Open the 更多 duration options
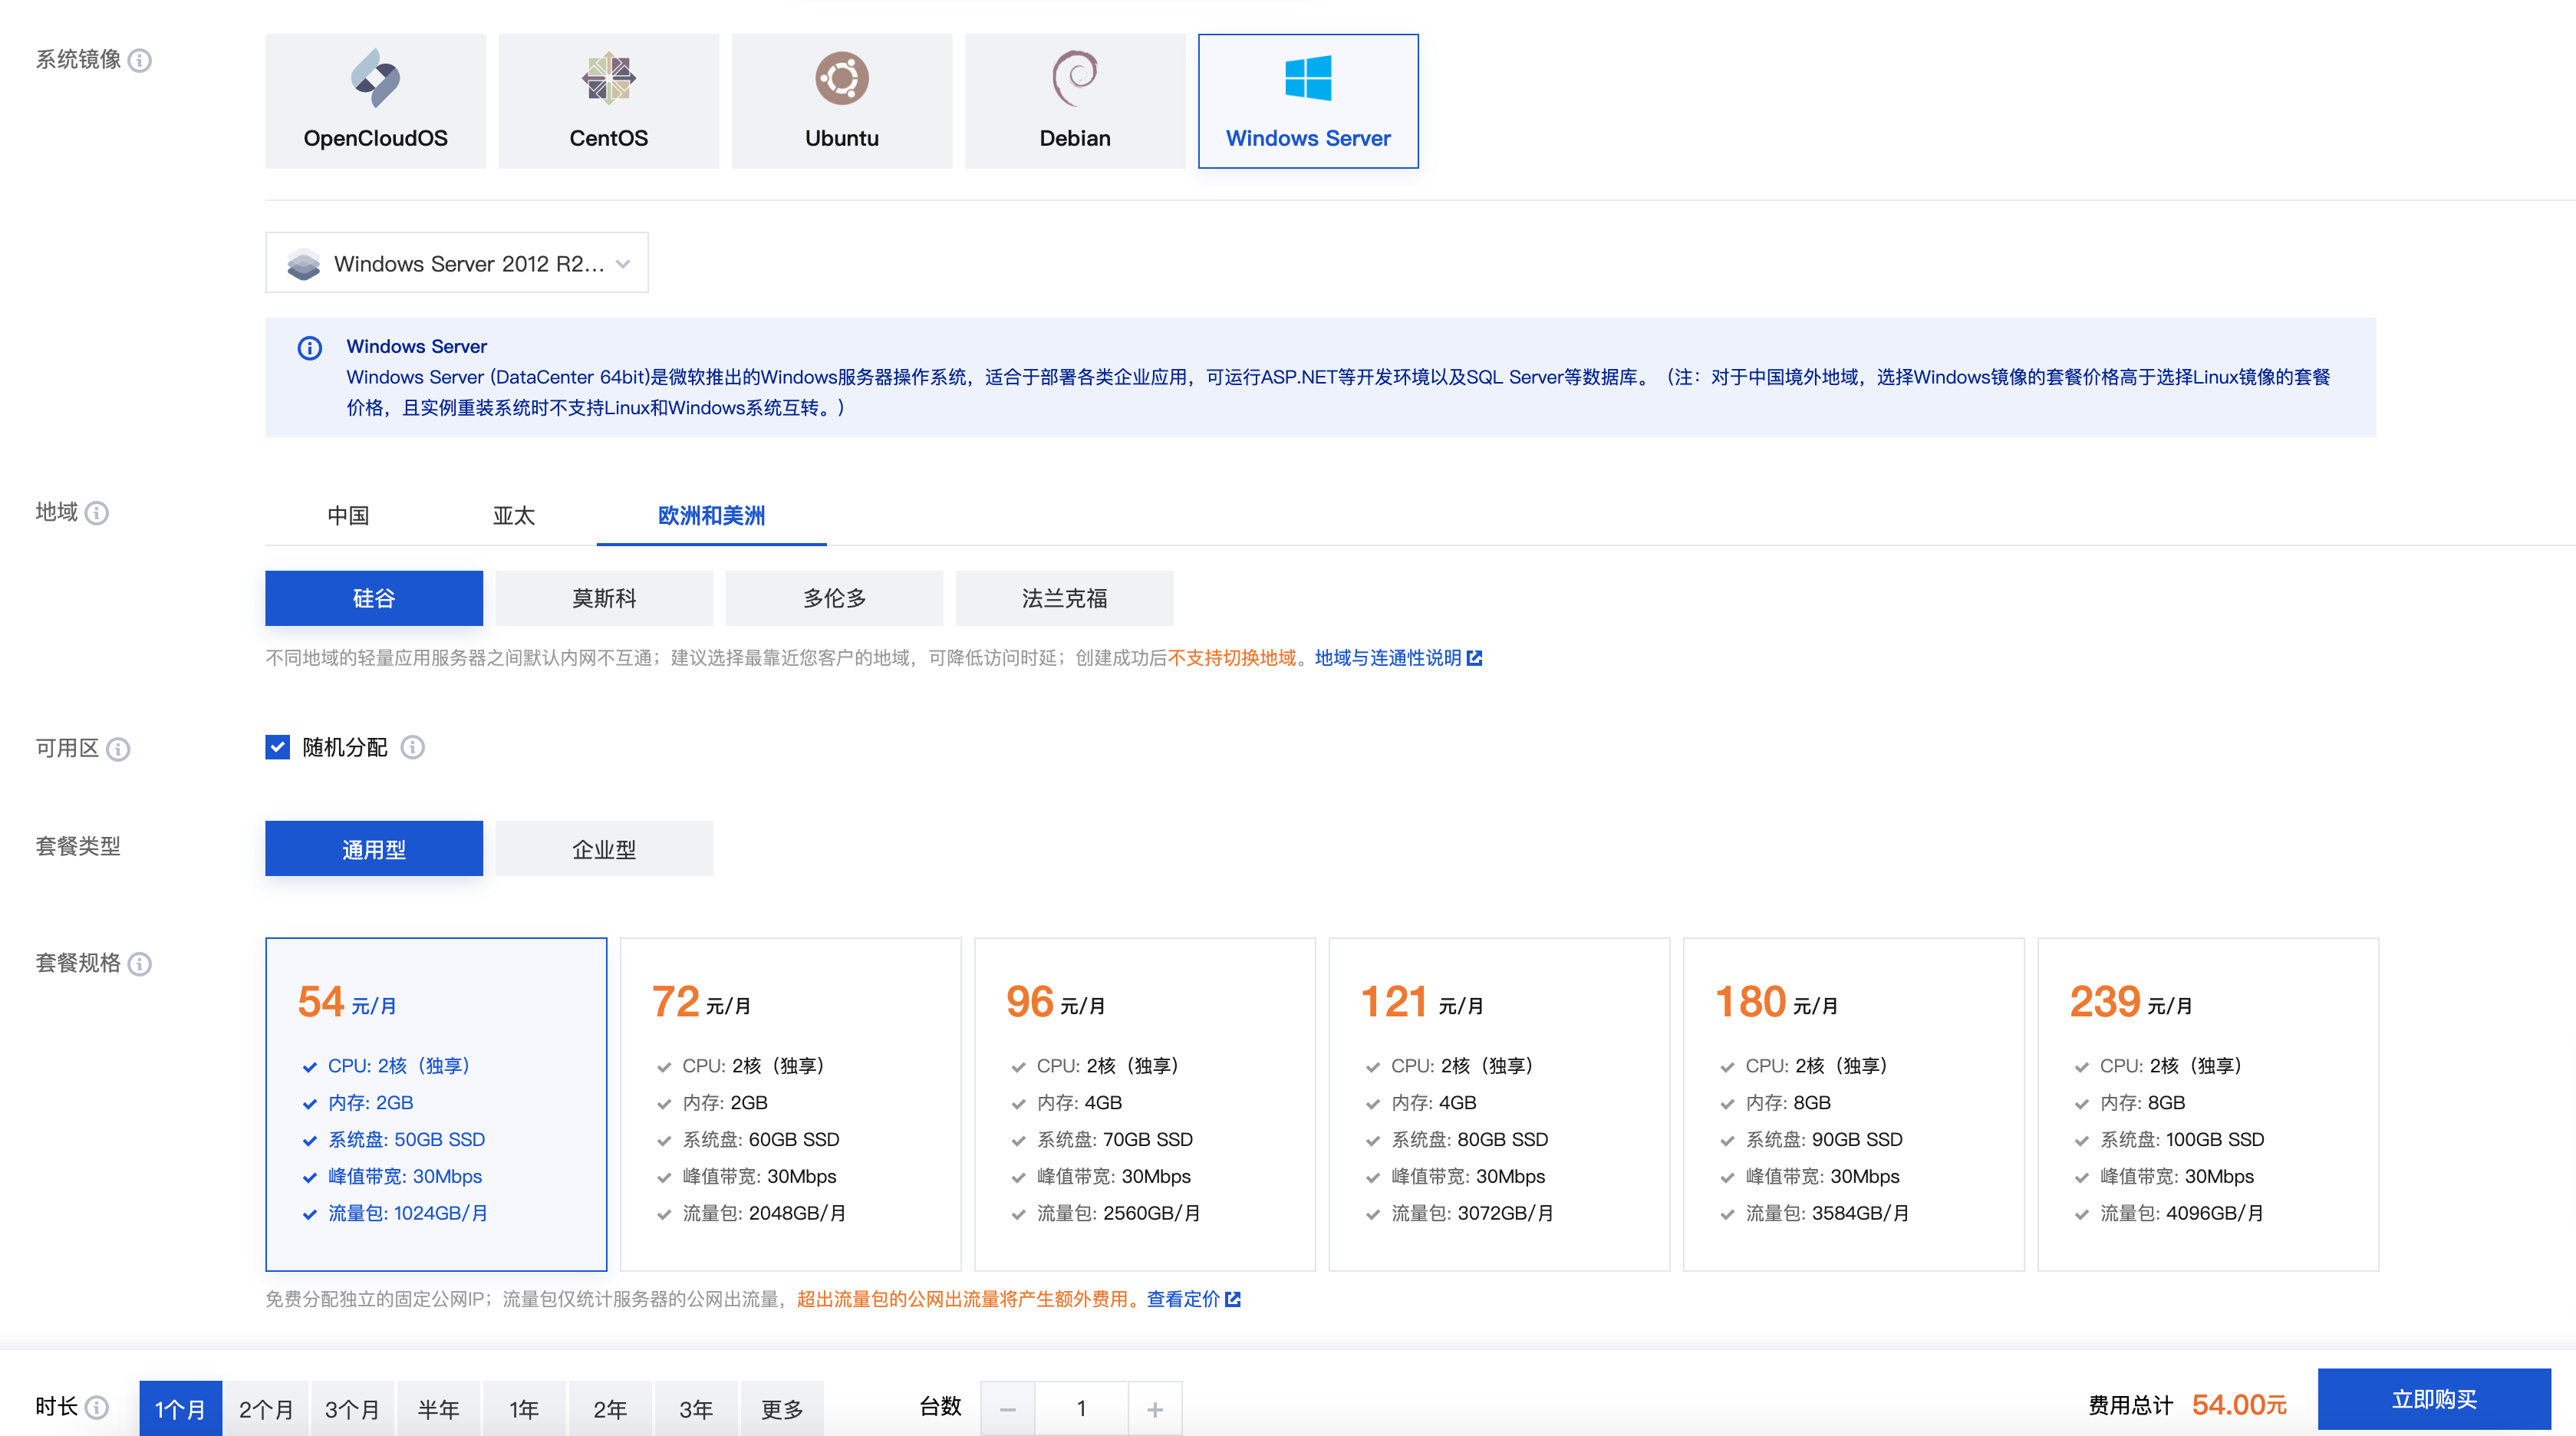Screen dimensions: 2576x1436 coord(782,1409)
